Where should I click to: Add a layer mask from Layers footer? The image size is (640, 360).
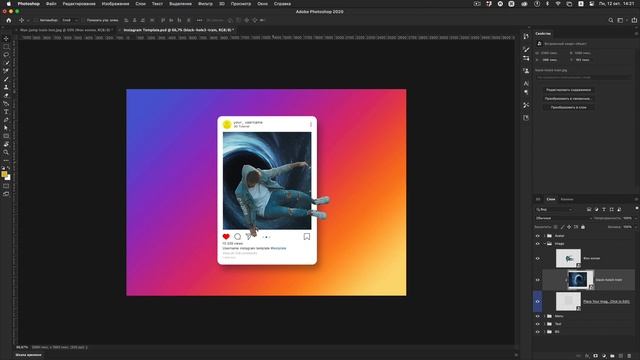tap(596, 356)
